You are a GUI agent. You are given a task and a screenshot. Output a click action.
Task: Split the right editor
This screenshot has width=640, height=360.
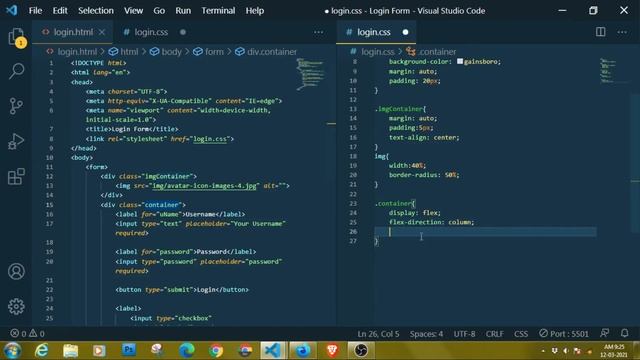(600, 32)
